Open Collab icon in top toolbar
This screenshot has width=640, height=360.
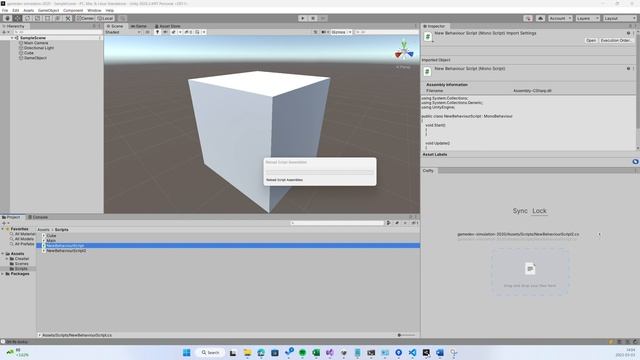528,18
